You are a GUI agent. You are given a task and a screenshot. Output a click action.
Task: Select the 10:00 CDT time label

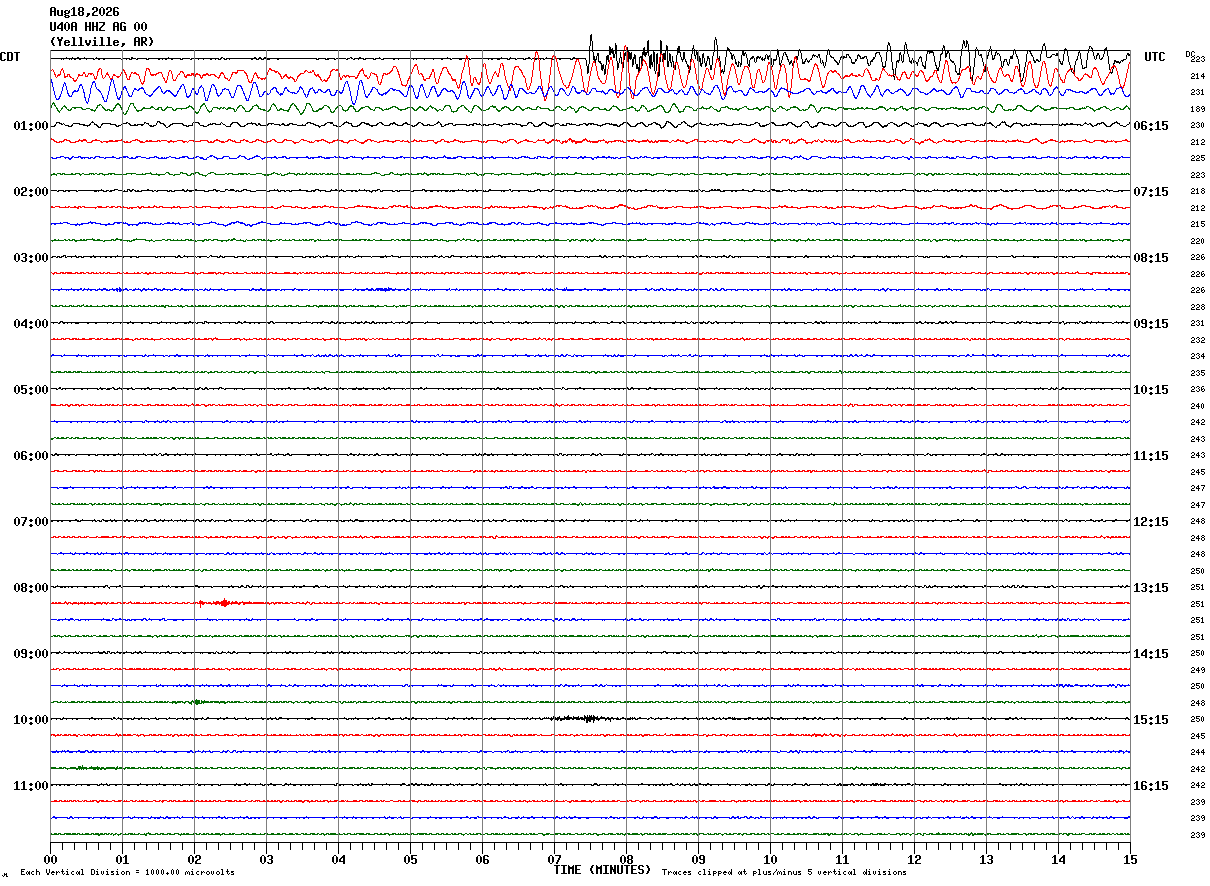pos(31,720)
